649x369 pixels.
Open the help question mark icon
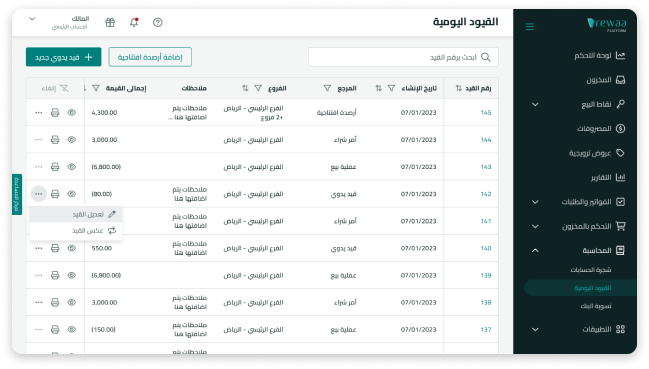pyautogui.click(x=158, y=22)
